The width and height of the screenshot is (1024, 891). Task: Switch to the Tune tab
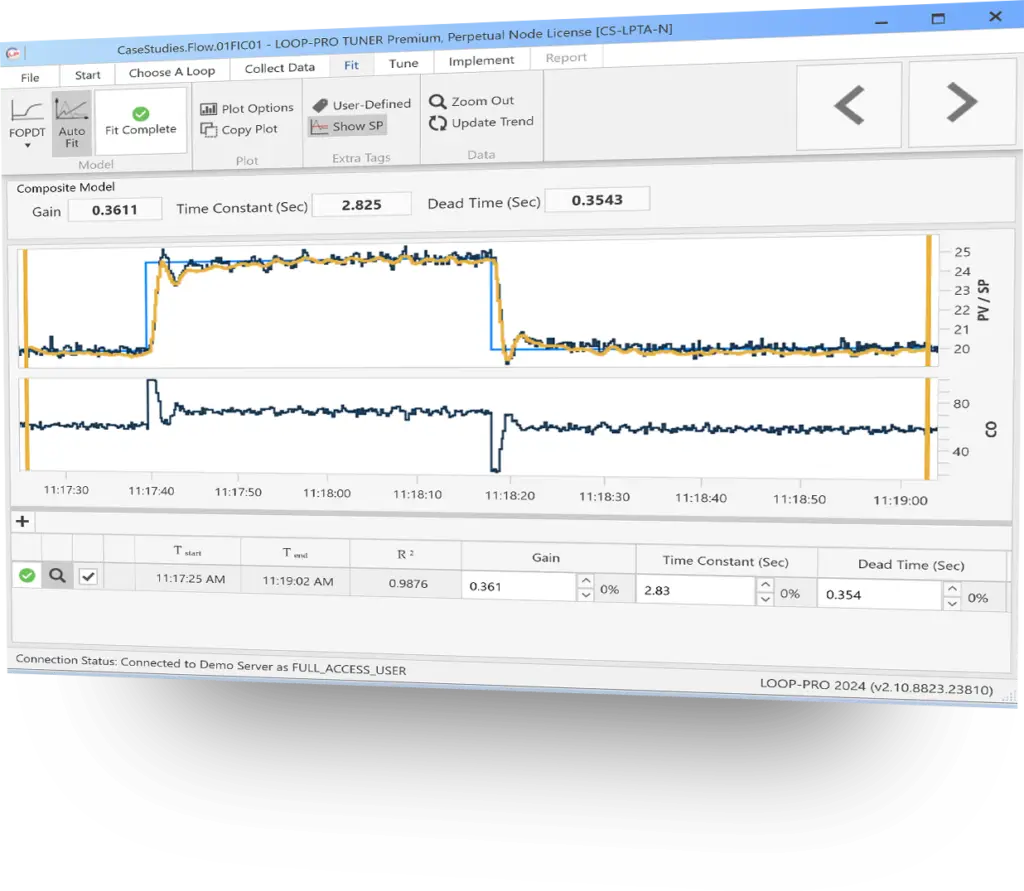pos(403,63)
